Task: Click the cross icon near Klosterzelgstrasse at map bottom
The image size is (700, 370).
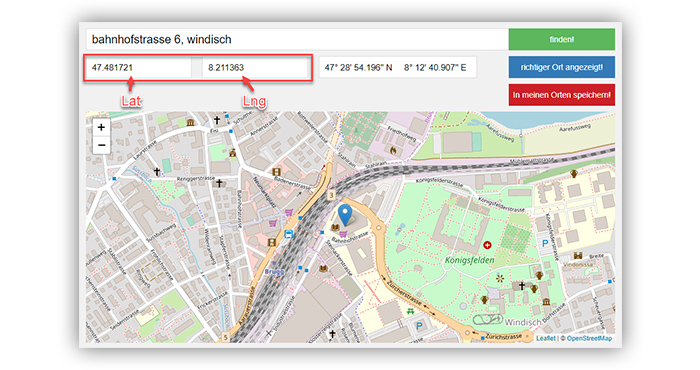Action: pyautogui.click(x=332, y=333)
